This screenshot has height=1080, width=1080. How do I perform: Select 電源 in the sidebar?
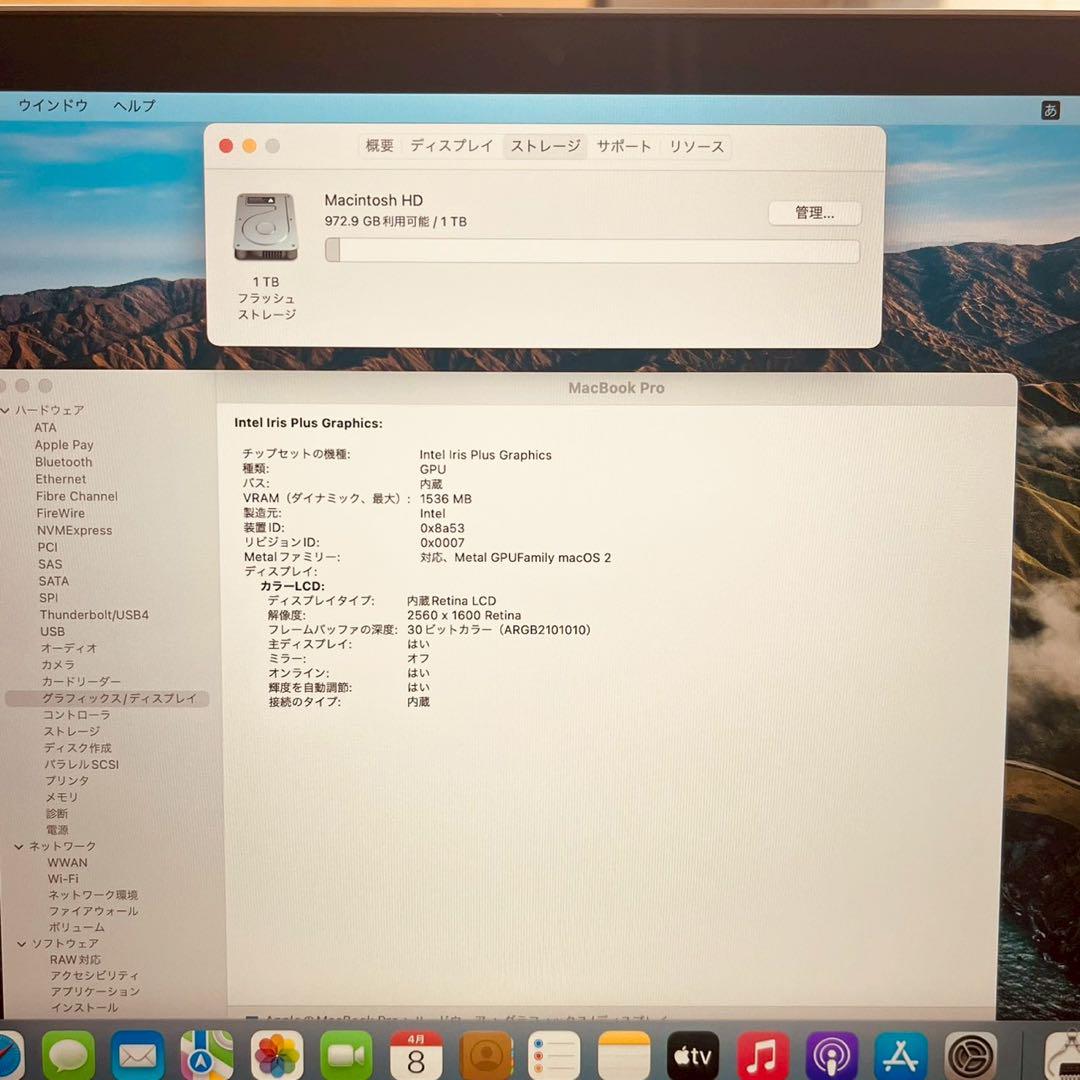(x=57, y=830)
